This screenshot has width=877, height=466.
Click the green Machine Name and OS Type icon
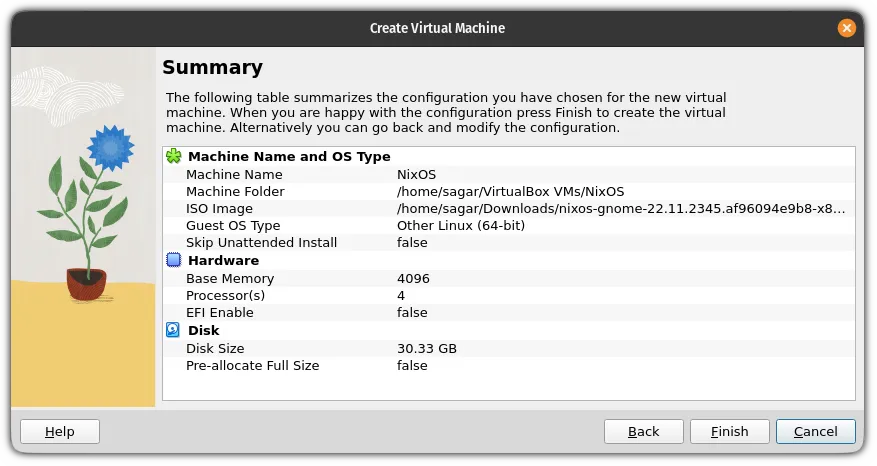174,156
